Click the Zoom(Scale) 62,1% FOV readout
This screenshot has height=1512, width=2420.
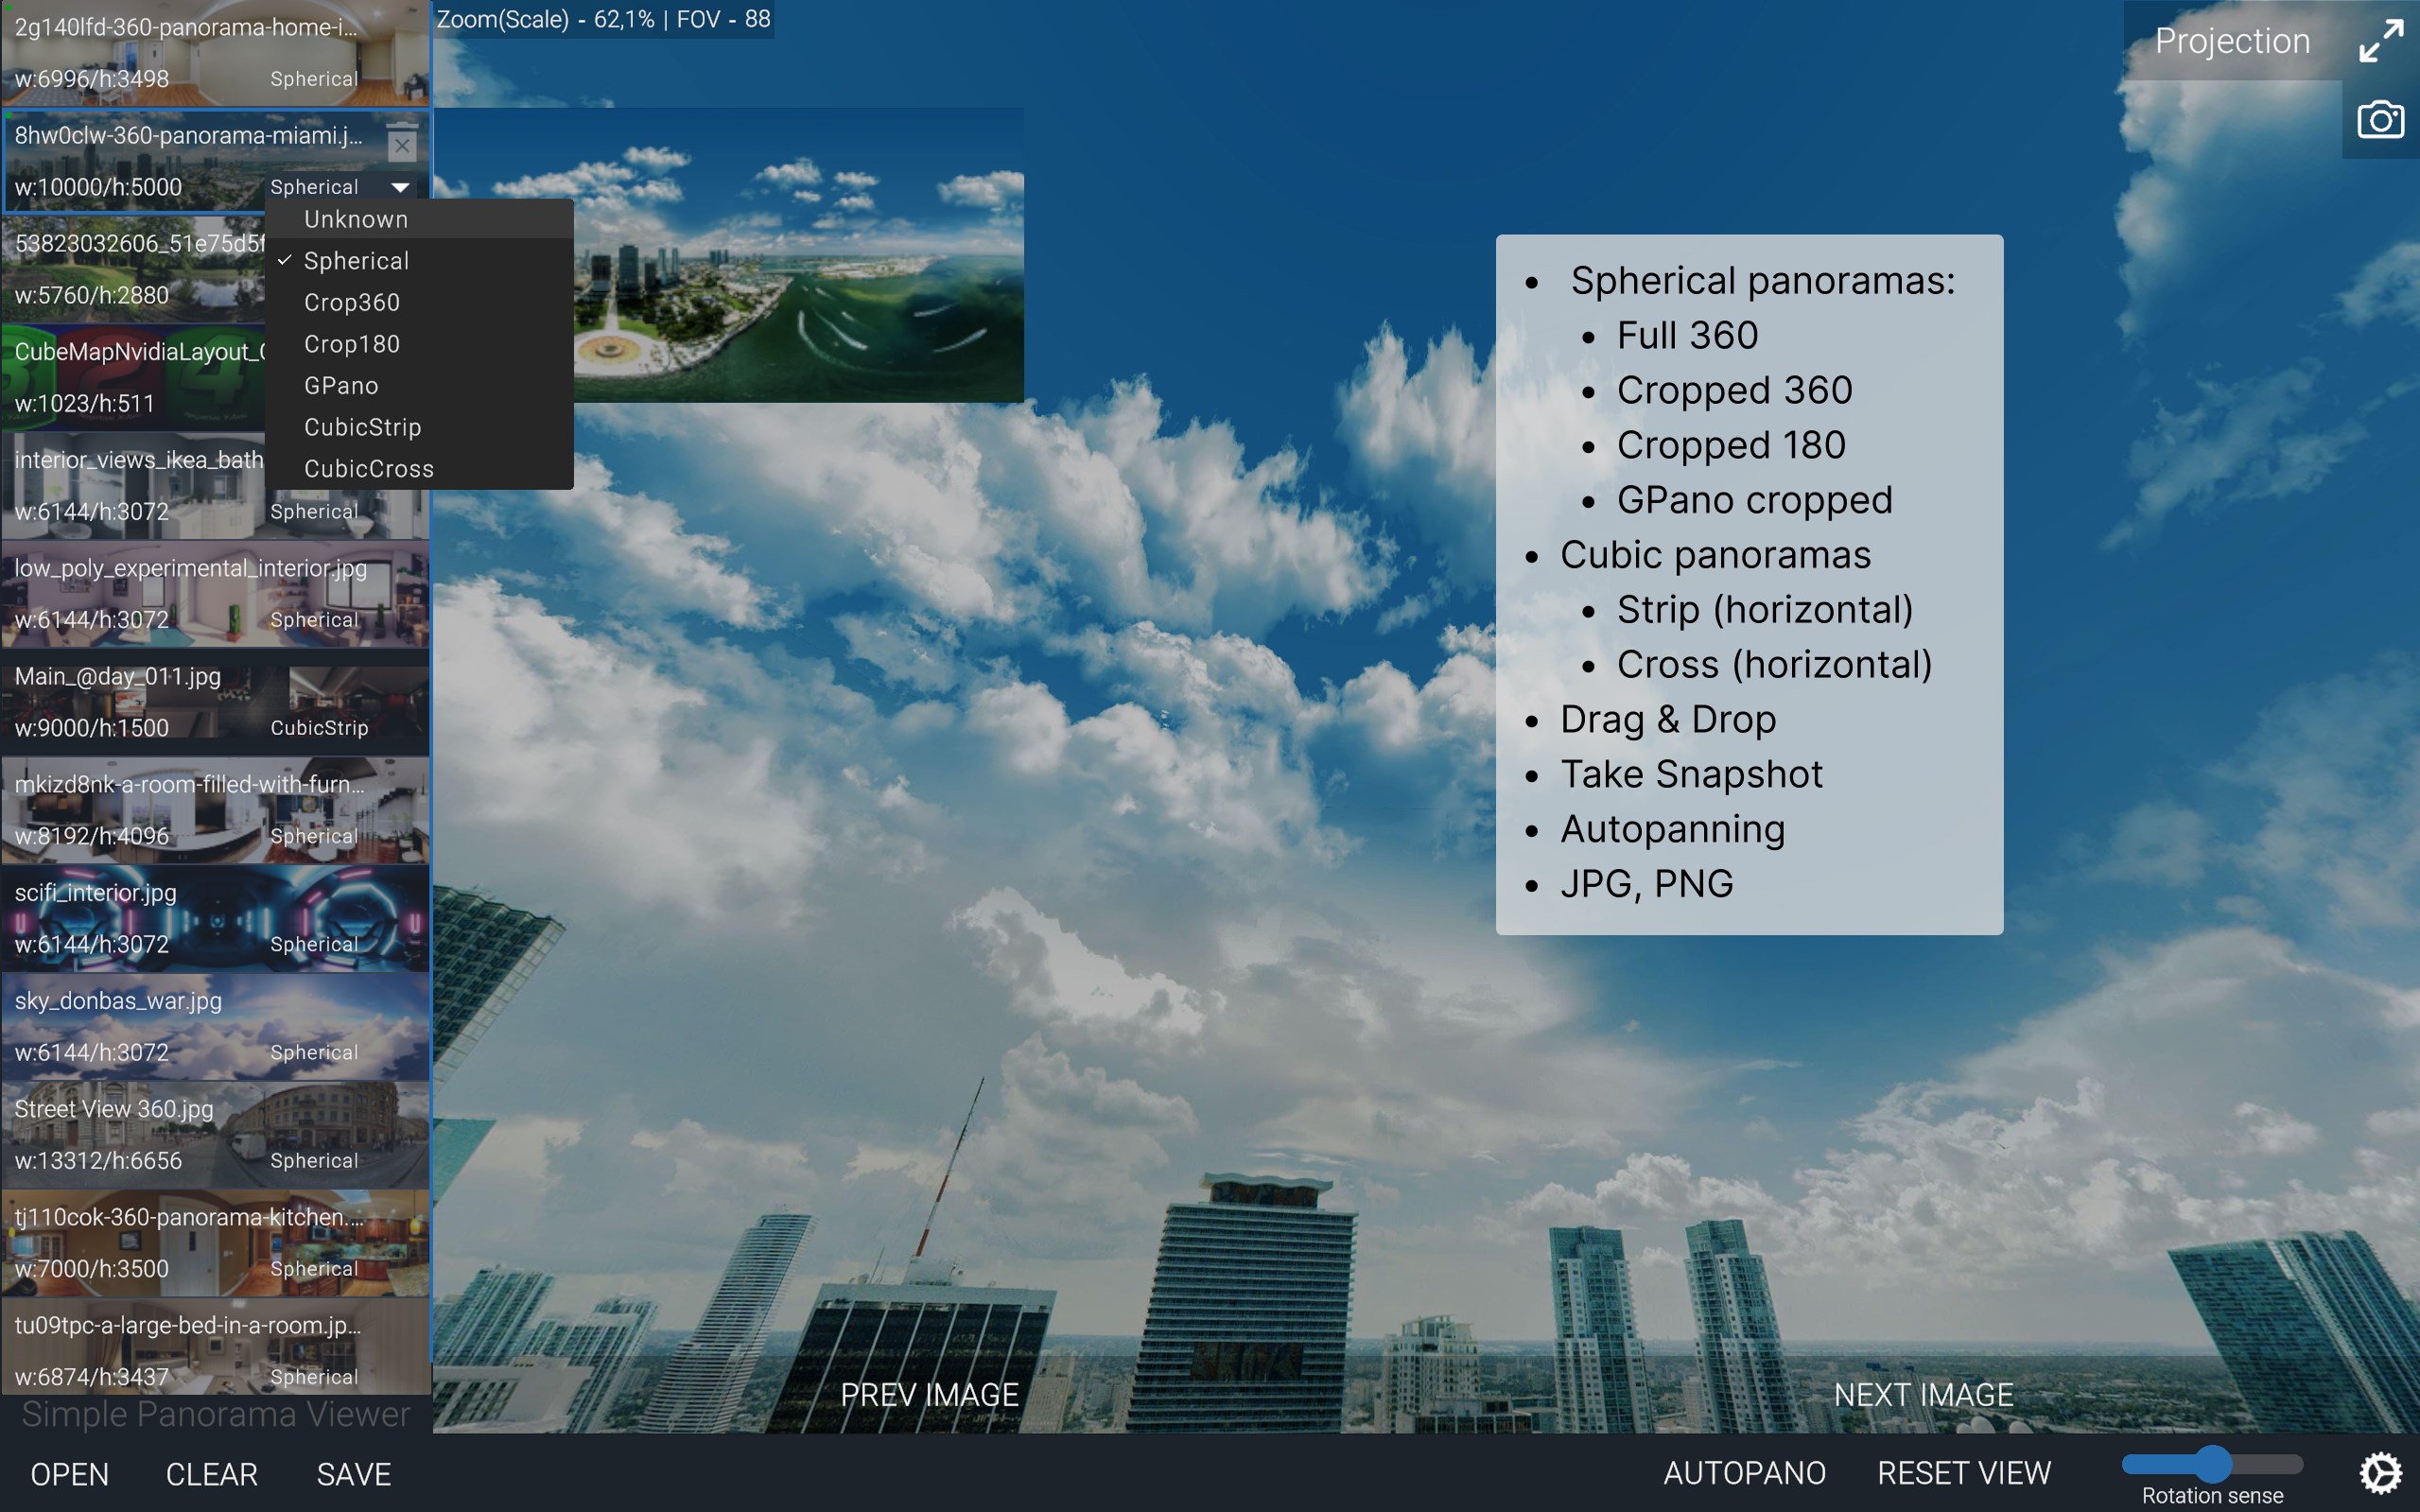coord(603,19)
